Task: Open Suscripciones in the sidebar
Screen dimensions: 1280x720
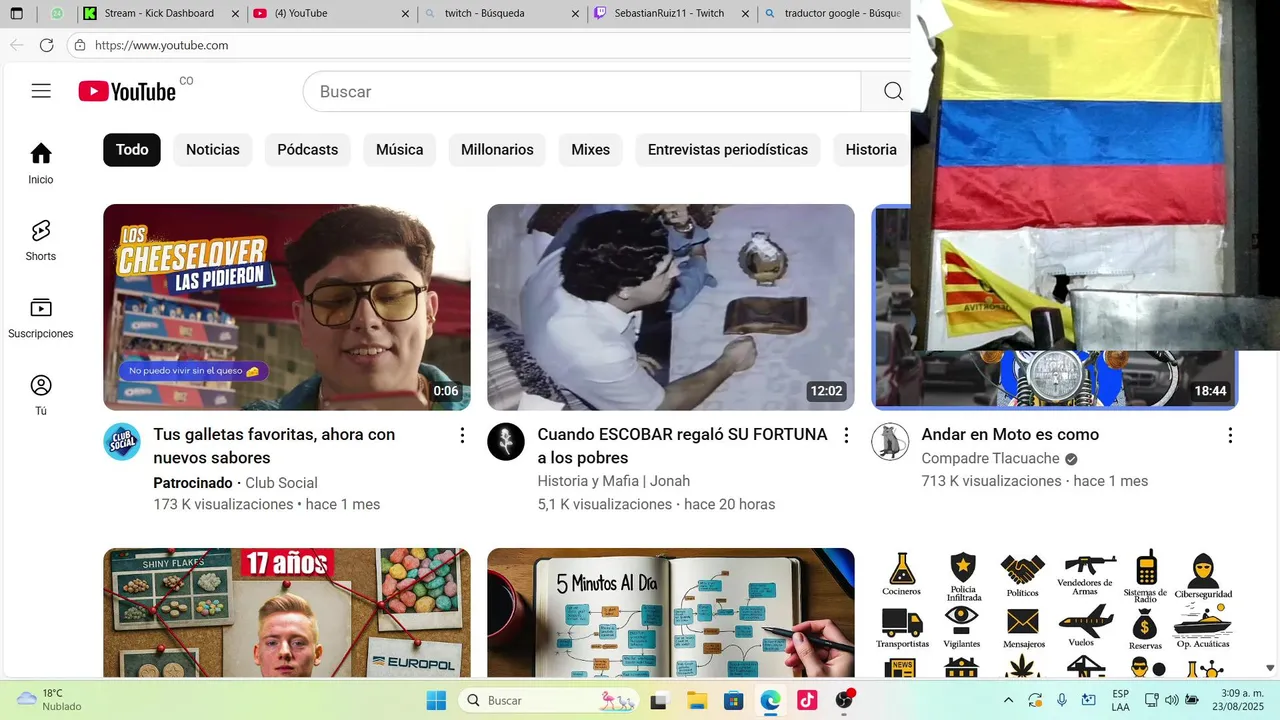Action: tap(41, 318)
